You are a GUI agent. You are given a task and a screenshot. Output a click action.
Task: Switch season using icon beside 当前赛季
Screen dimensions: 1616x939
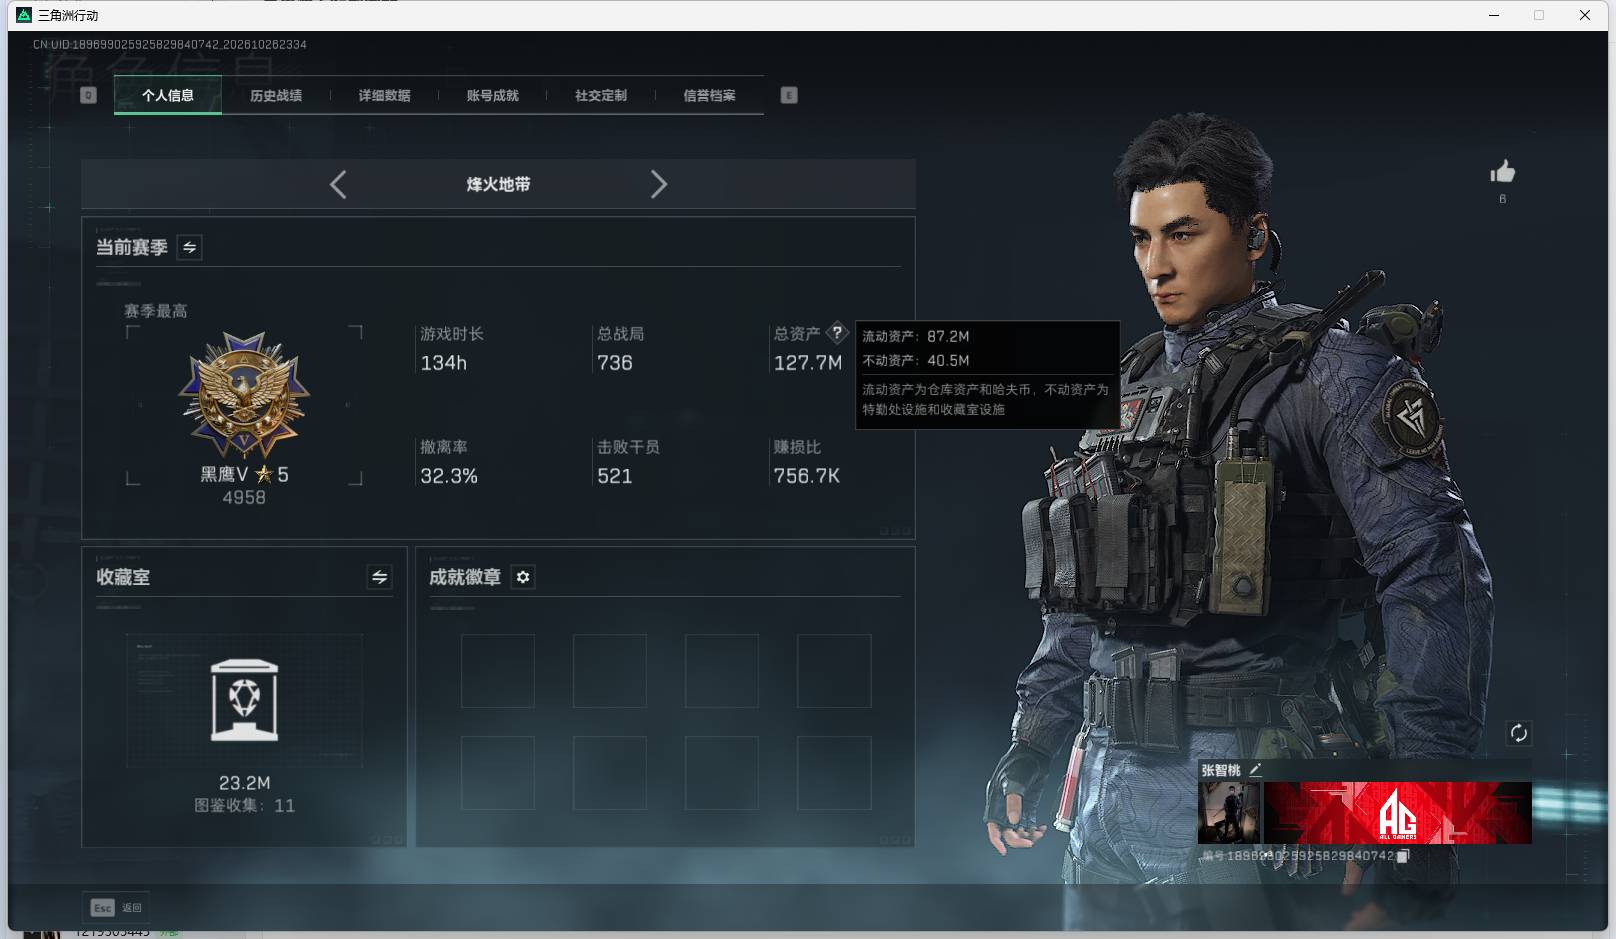point(189,247)
